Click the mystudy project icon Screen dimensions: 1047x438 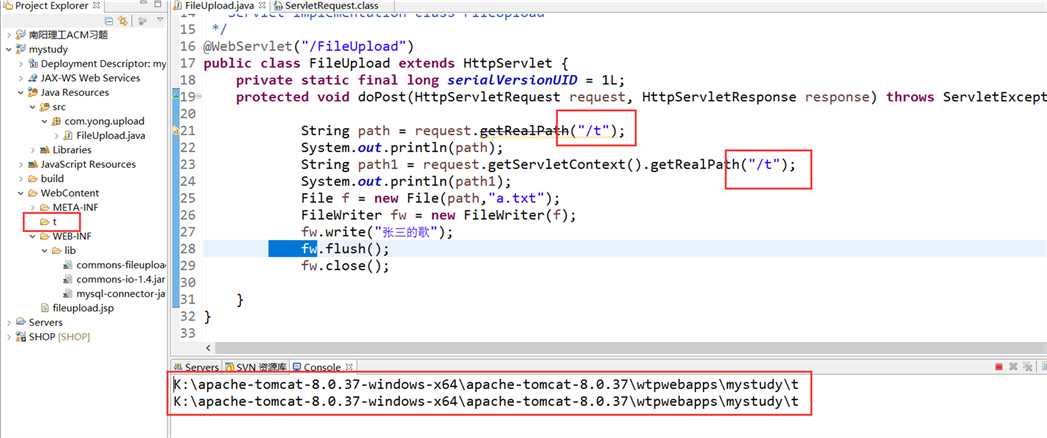pos(20,49)
